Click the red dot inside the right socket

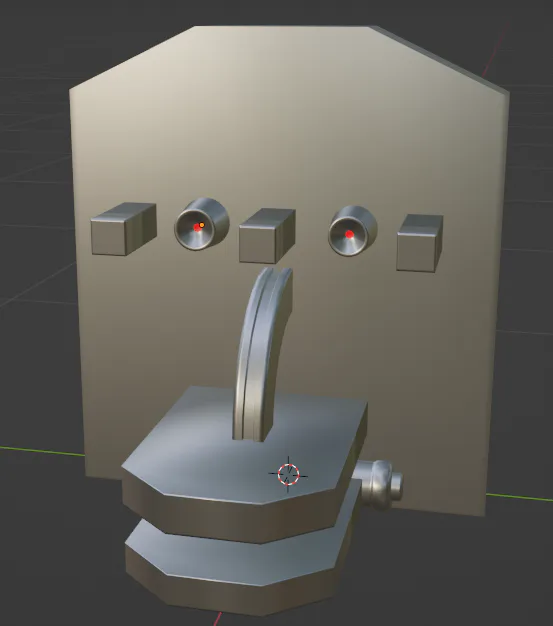pos(349,234)
